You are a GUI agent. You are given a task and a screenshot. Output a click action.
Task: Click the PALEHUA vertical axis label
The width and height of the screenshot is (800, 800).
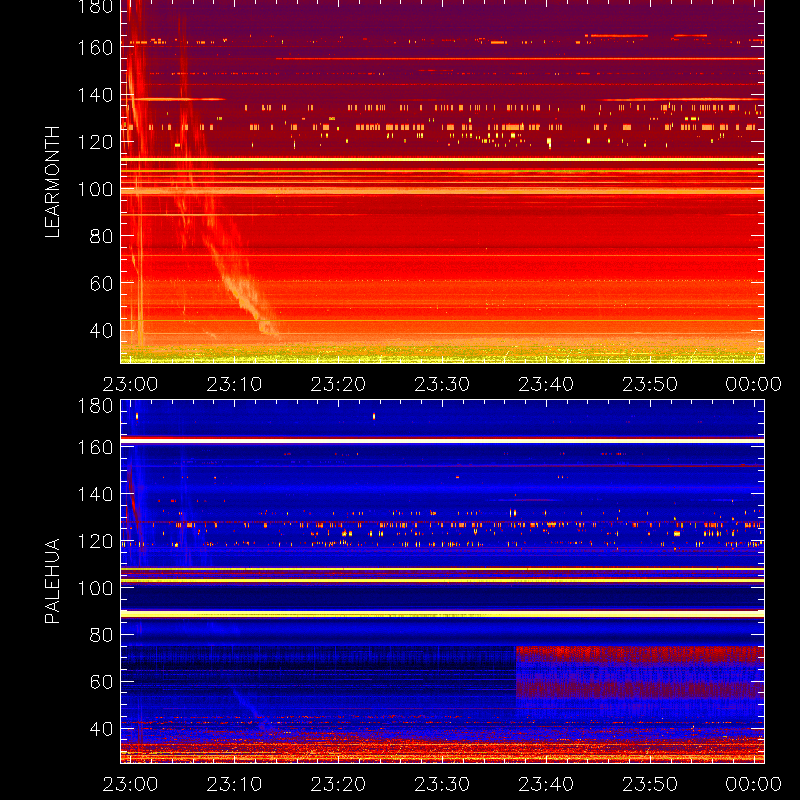tap(52, 581)
